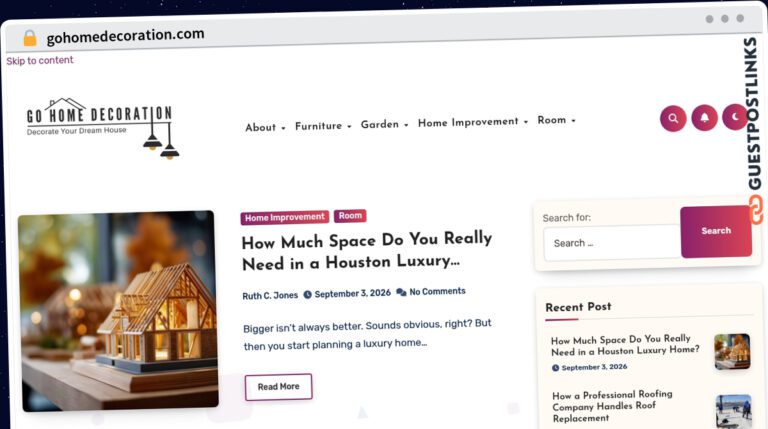Open the Home Improvement menu item
The image size is (768, 429).
[473, 122]
